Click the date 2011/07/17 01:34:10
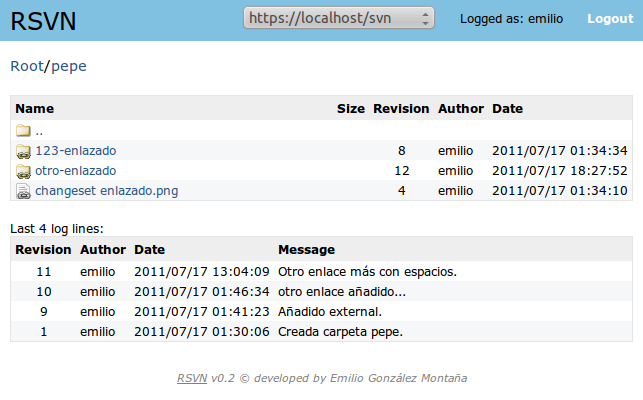 560,191
